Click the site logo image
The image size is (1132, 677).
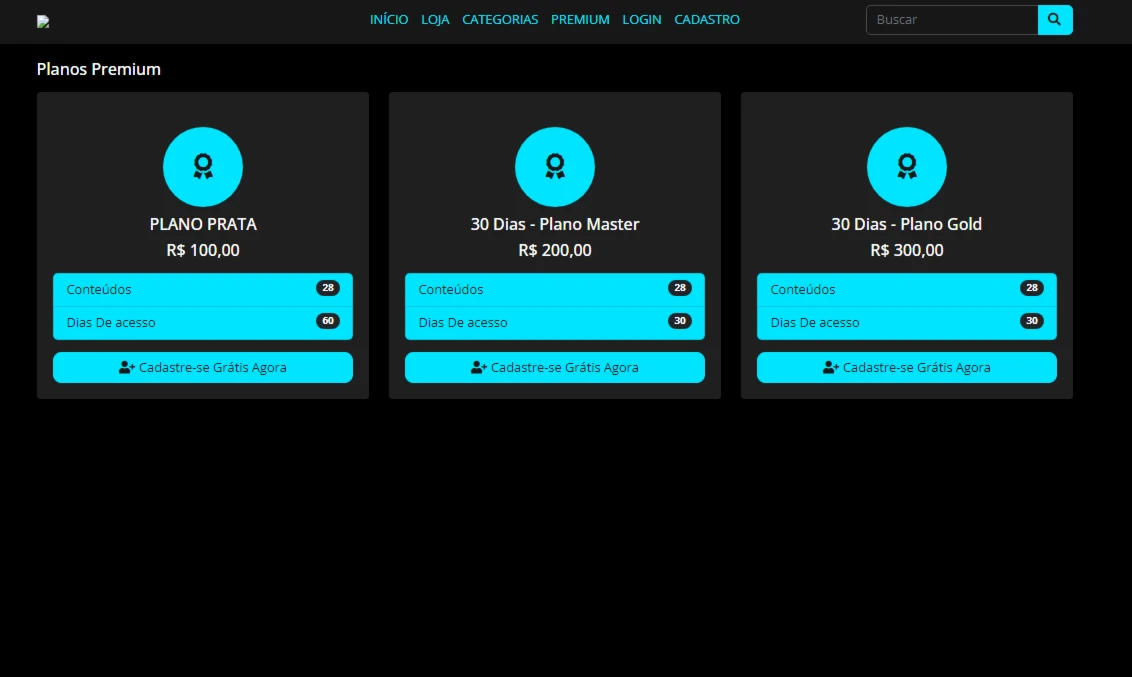(x=43, y=21)
